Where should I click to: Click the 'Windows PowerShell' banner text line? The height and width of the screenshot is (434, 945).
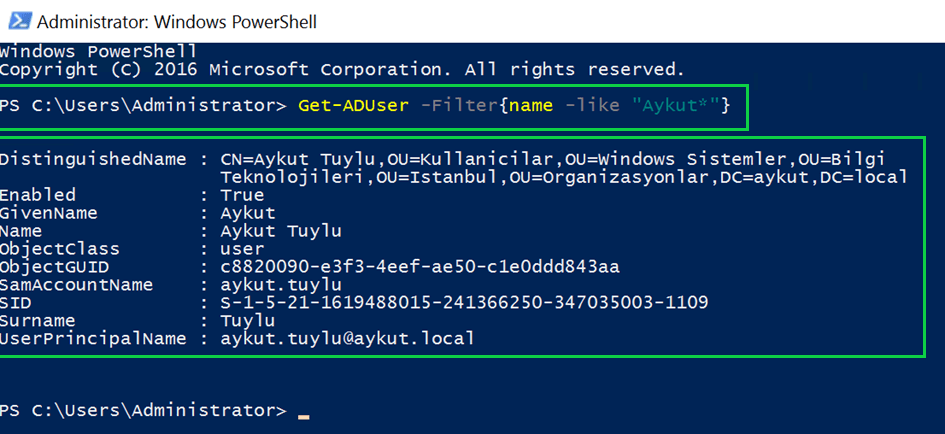(98, 51)
